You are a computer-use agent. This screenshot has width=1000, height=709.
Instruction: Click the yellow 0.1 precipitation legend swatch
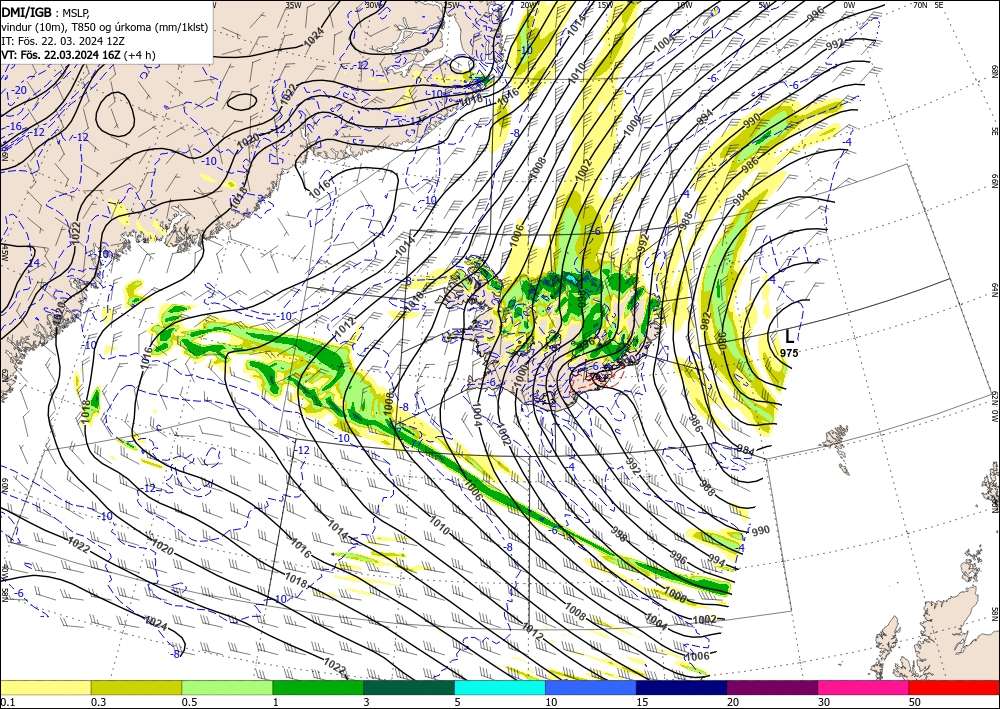point(45,687)
